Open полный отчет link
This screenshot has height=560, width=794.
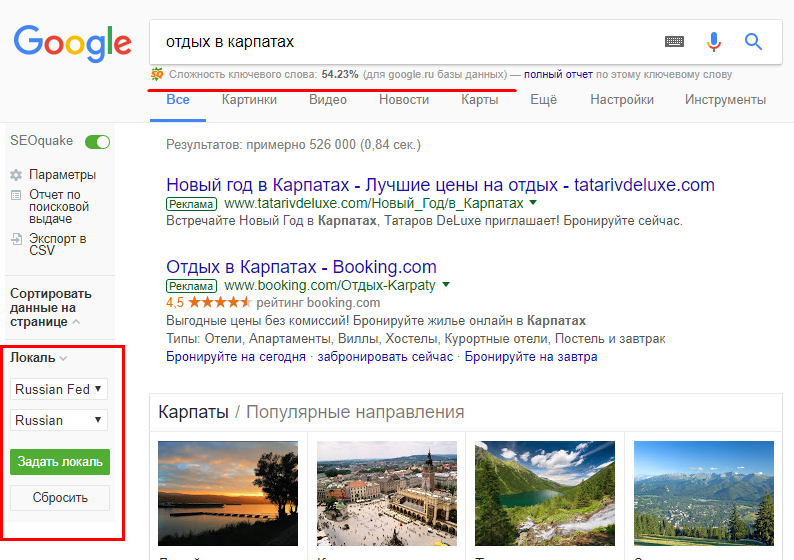coord(558,74)
